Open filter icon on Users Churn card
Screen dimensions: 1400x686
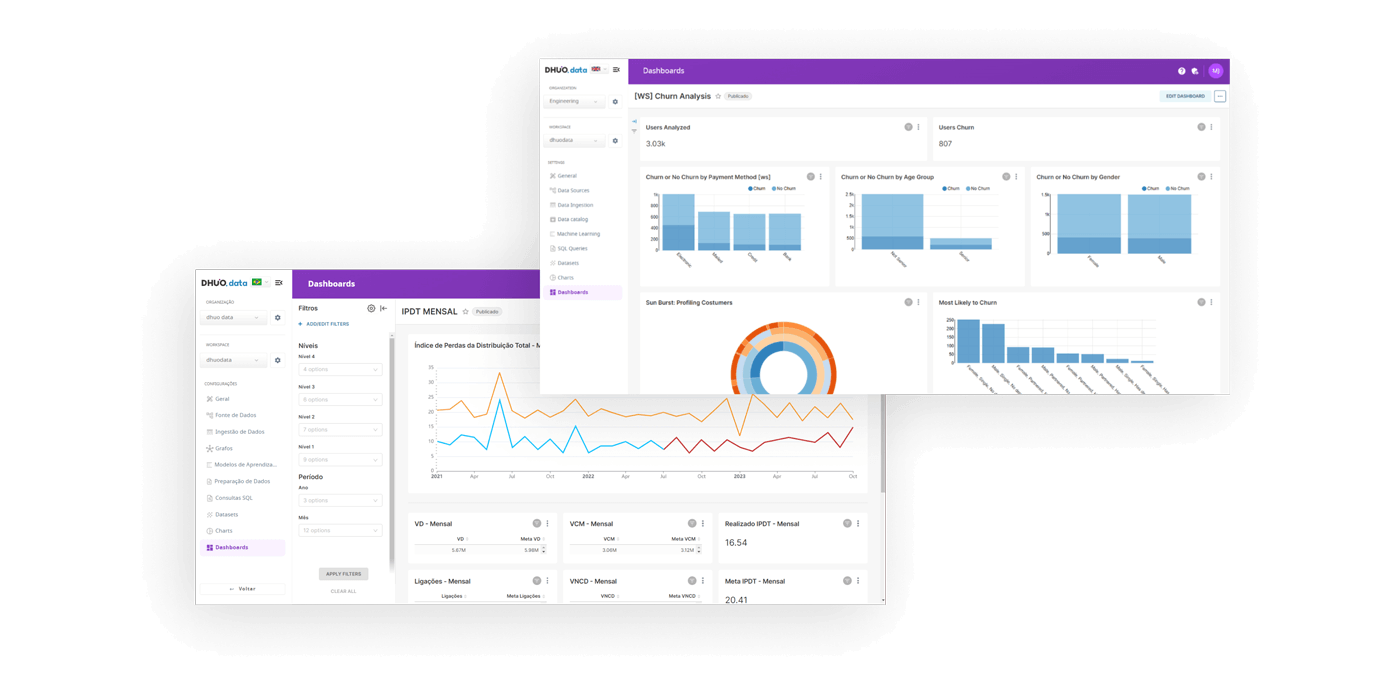[1201, 127]
